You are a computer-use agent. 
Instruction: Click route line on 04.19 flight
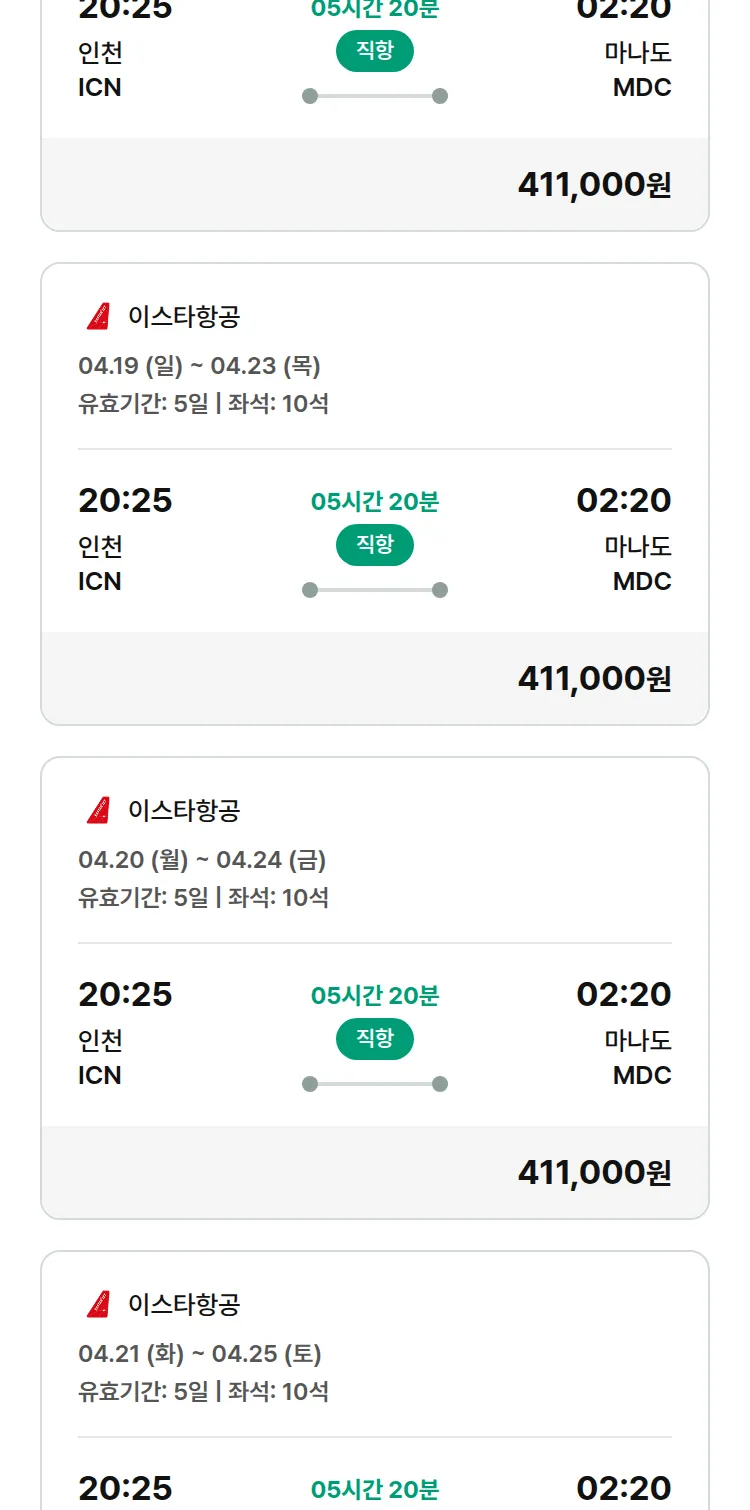375,590
